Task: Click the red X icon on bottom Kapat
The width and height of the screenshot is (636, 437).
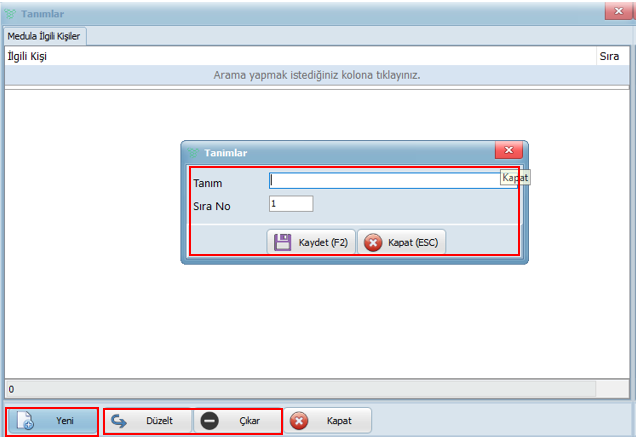Action: (x=298, y=421)
